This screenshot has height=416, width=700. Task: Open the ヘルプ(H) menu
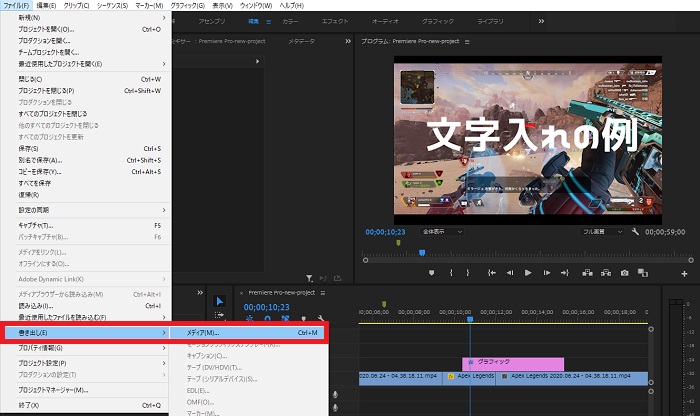(292, 5)
